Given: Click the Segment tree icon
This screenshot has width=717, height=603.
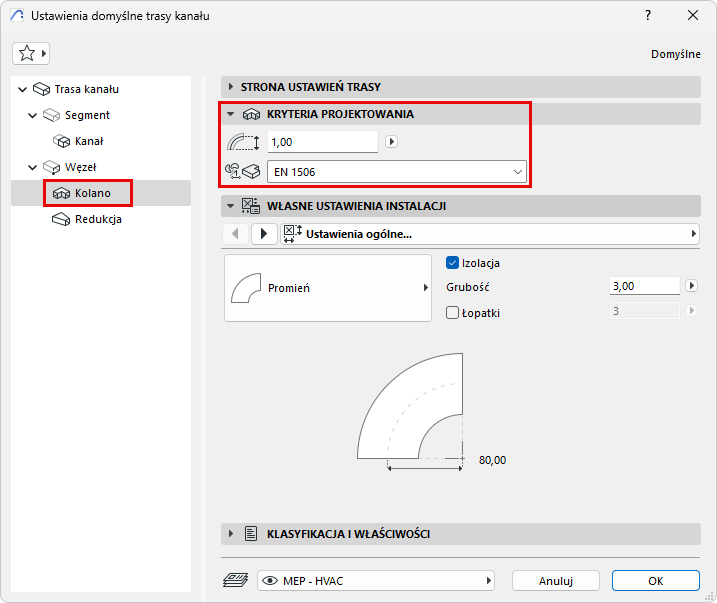Looking at the screenshot, I should pyautogui.click(x=51, y=115).
